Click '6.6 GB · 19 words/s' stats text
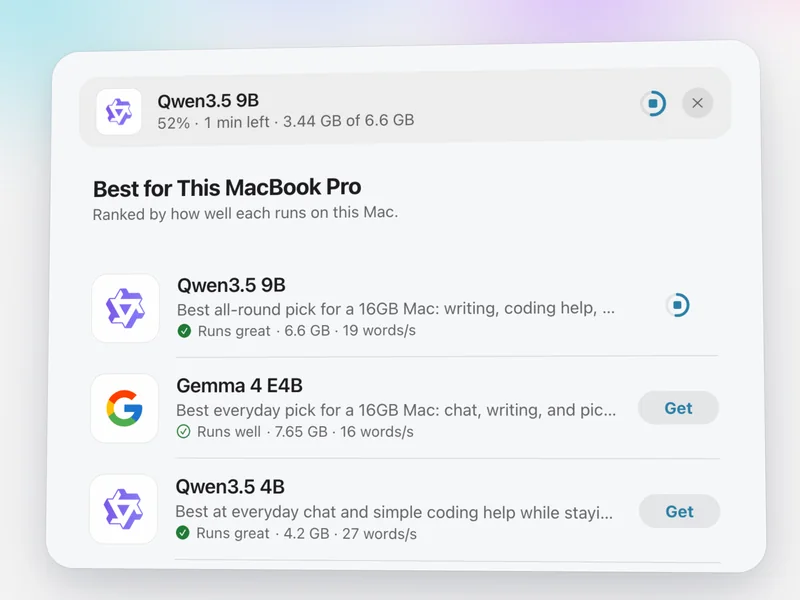The width and height of the screenshot is (800, 600). pos(350,331)
